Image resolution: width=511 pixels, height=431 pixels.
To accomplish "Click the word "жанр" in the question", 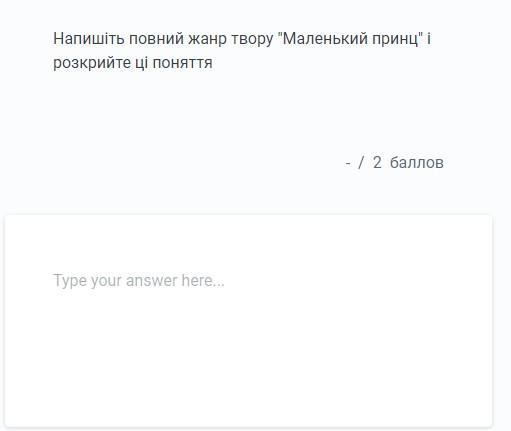I will pyautogui.click(x=207, y=39).
